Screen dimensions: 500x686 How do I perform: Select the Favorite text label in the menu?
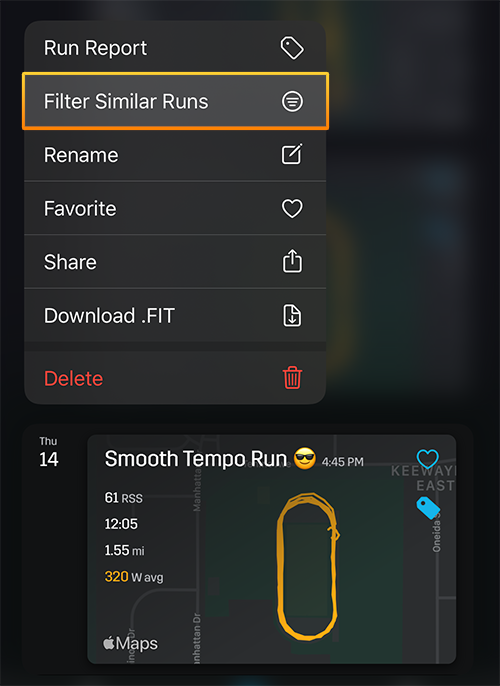coord(80,209)
